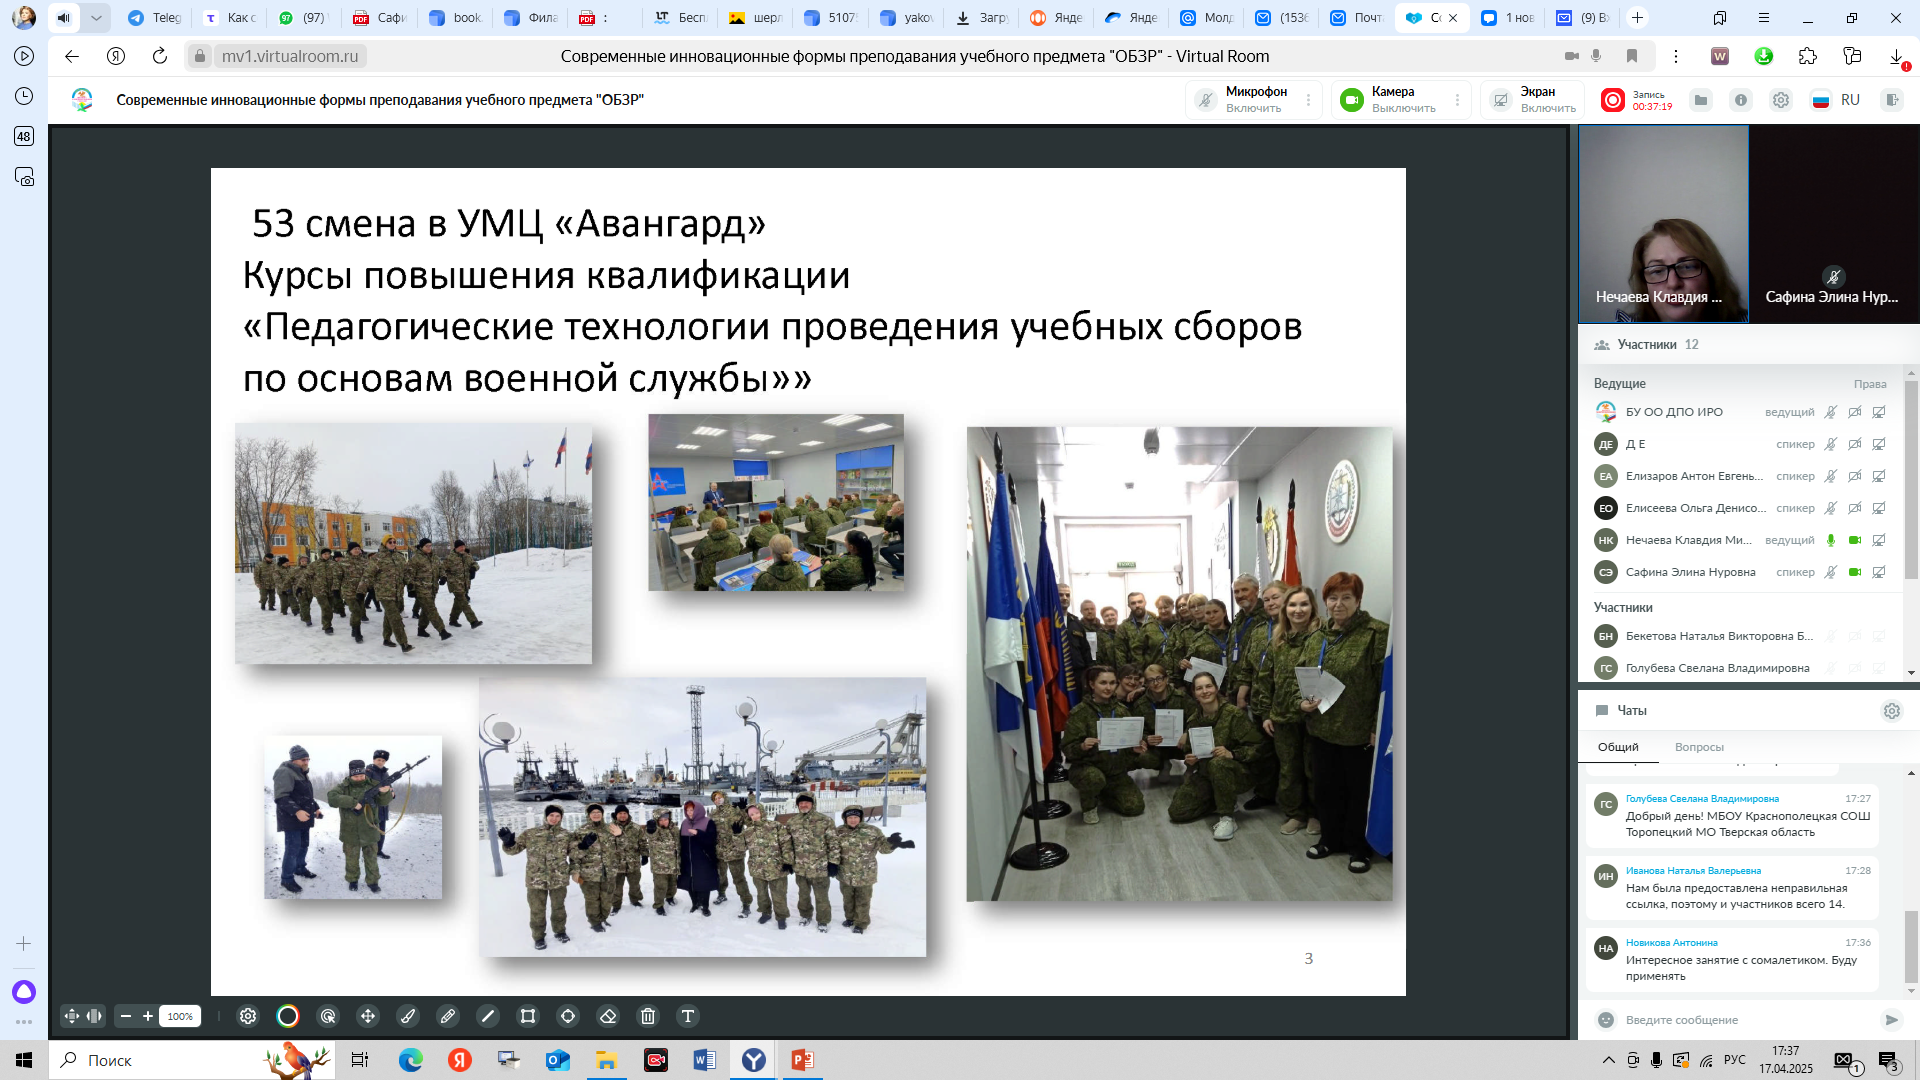Open the RU language selector
The height and width of the screenshot is (1080, 1920).
[x=1837, y=100]
